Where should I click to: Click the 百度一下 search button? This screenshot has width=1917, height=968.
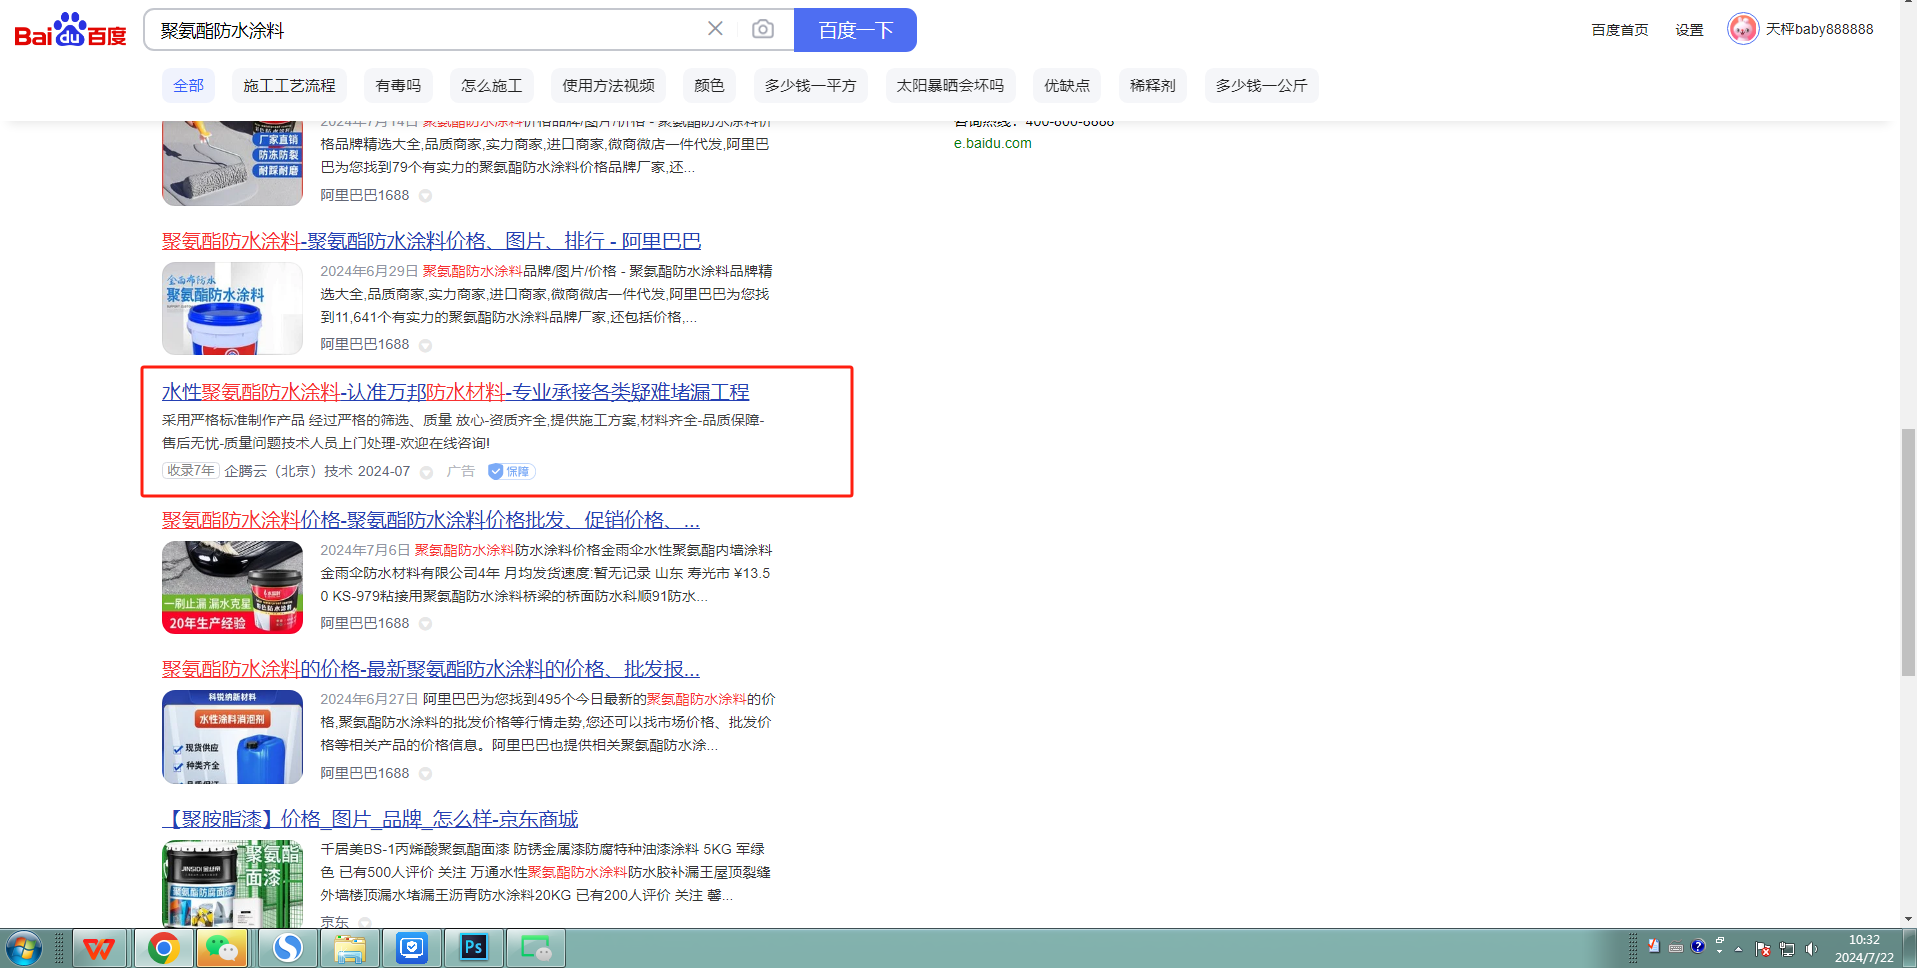pyautogui.click(x=855, y=30)
